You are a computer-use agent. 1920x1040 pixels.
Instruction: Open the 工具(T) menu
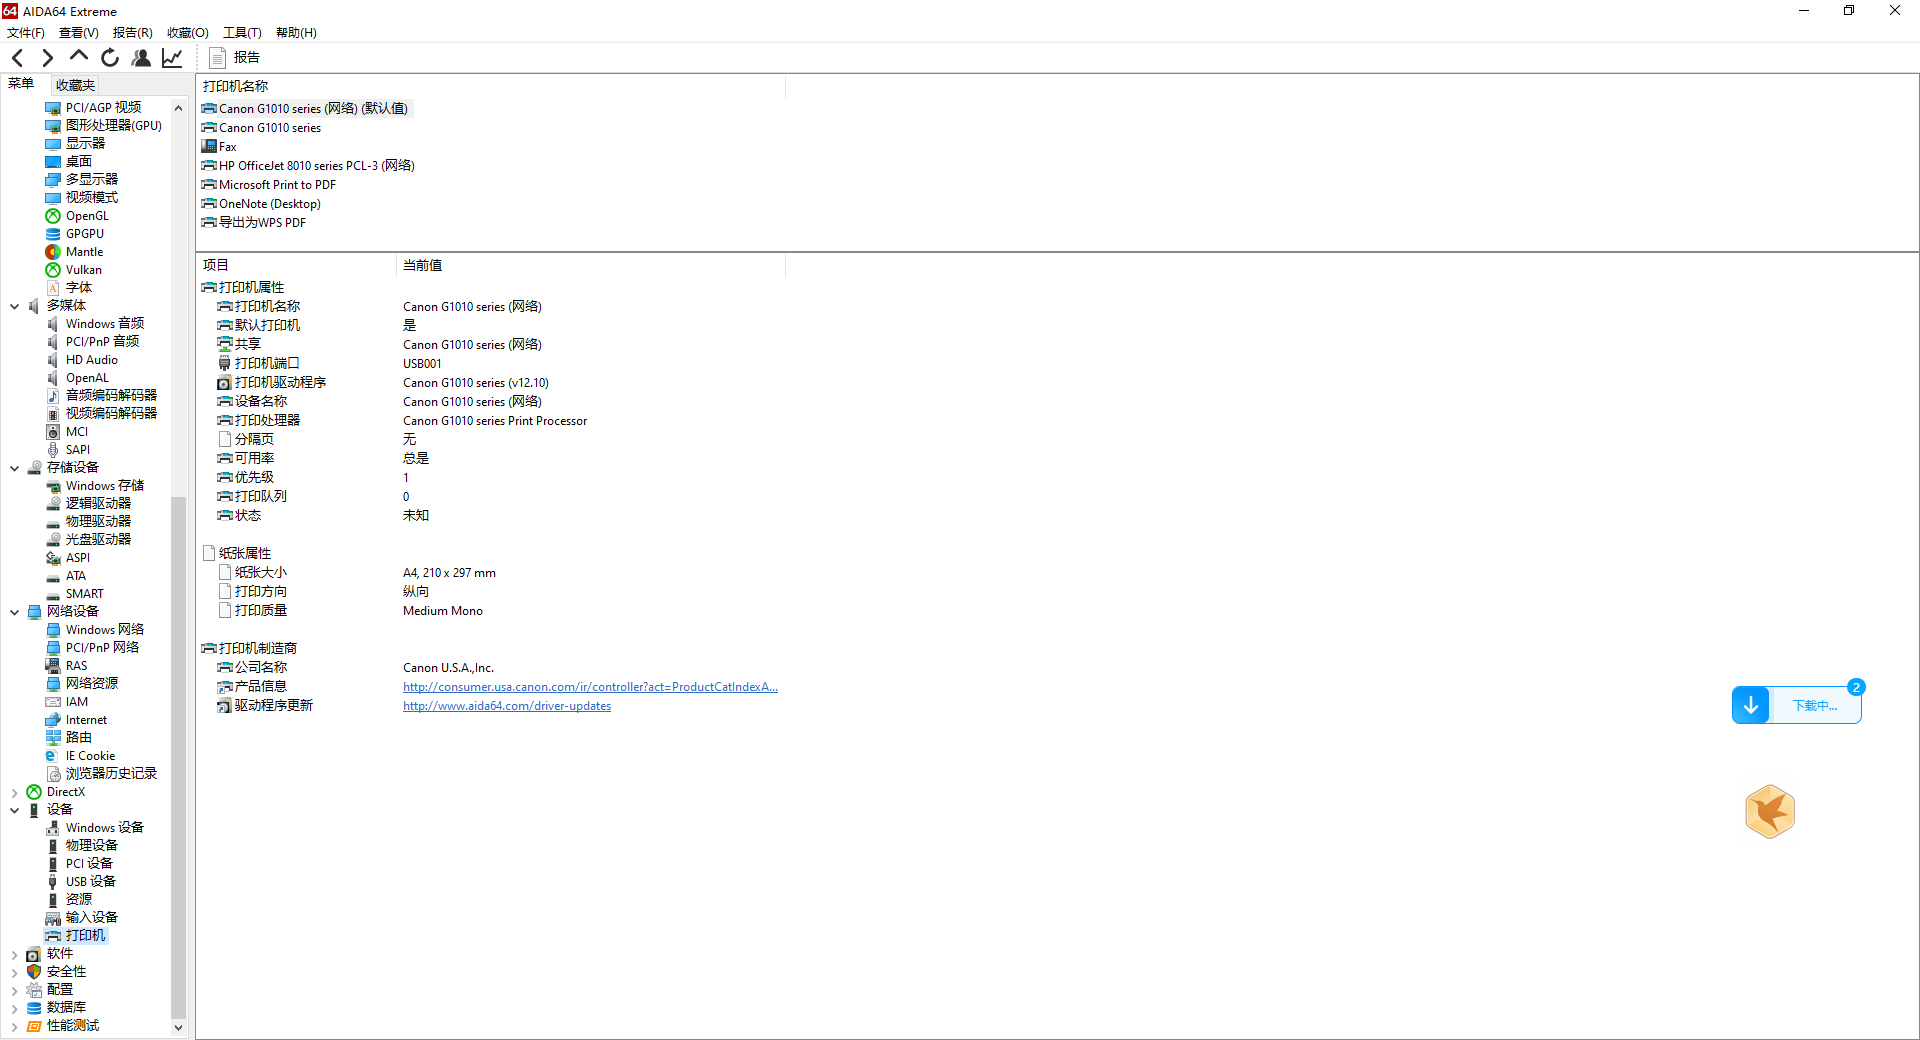[242, 33]
